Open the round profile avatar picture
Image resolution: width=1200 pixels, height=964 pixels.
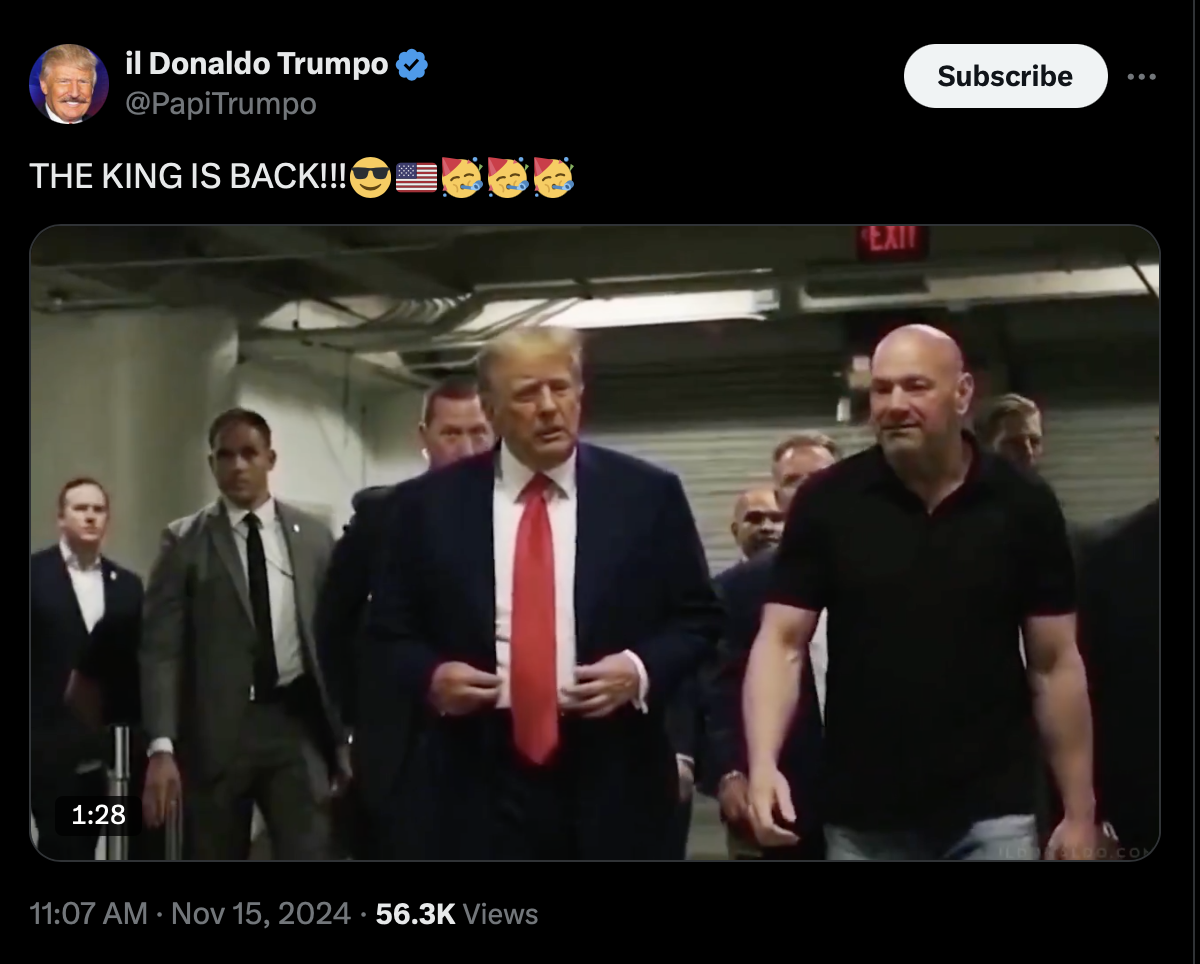tap(69, 84)
